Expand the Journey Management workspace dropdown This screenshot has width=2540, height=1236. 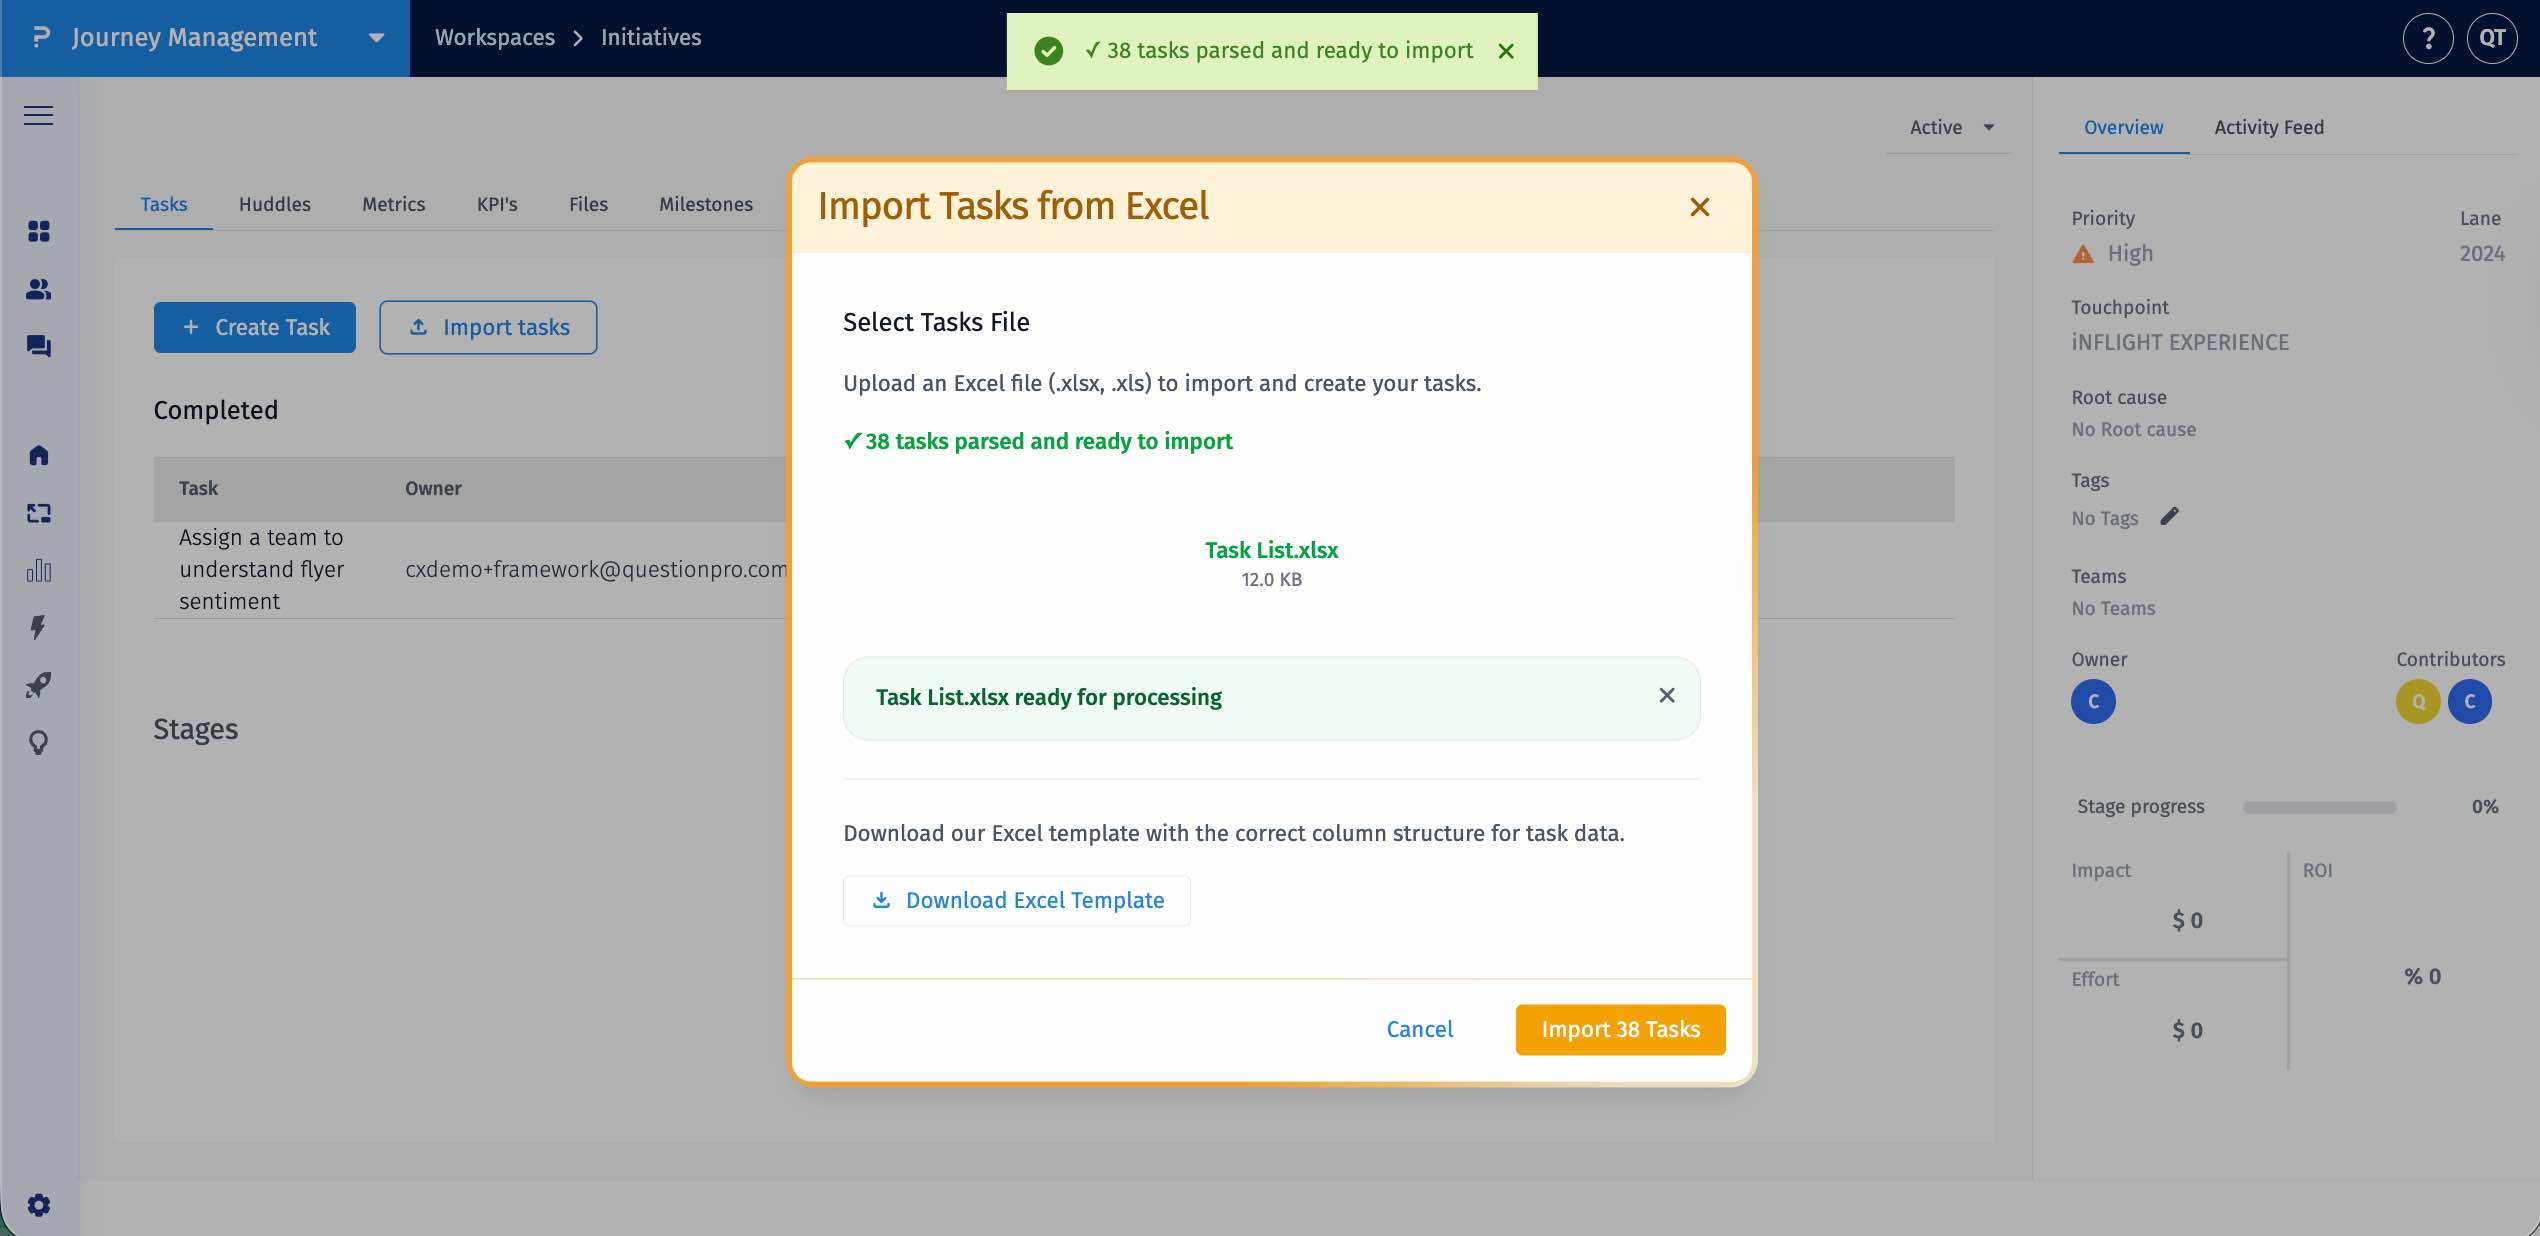point(375,38)
